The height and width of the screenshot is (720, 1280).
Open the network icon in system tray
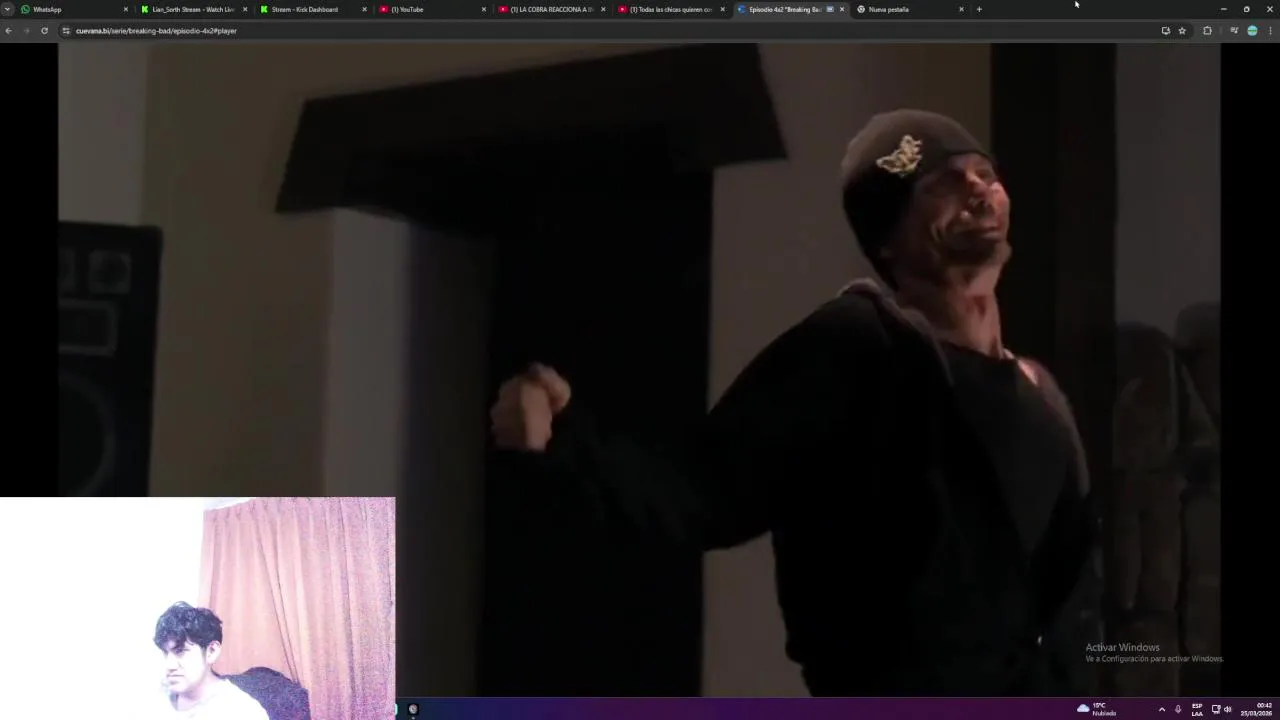tap(1216, 709)
